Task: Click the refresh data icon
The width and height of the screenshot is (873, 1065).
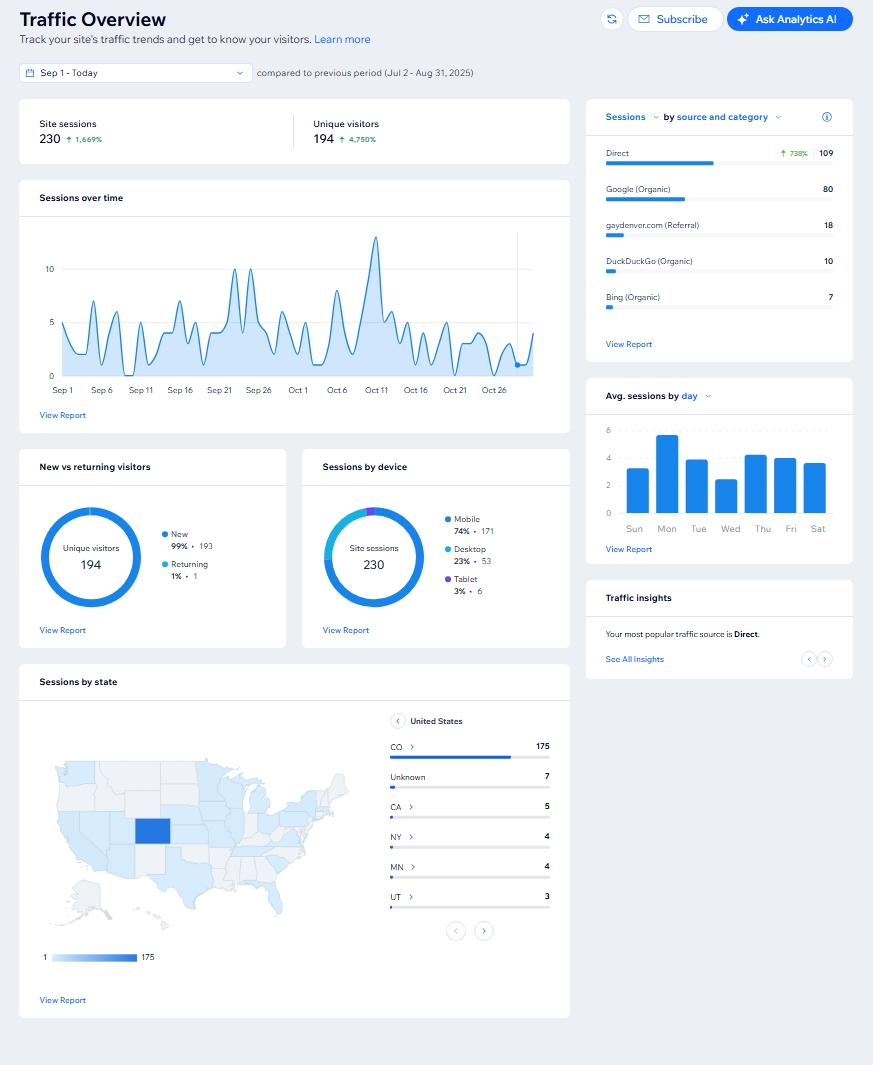Action: tap(611, 19)
